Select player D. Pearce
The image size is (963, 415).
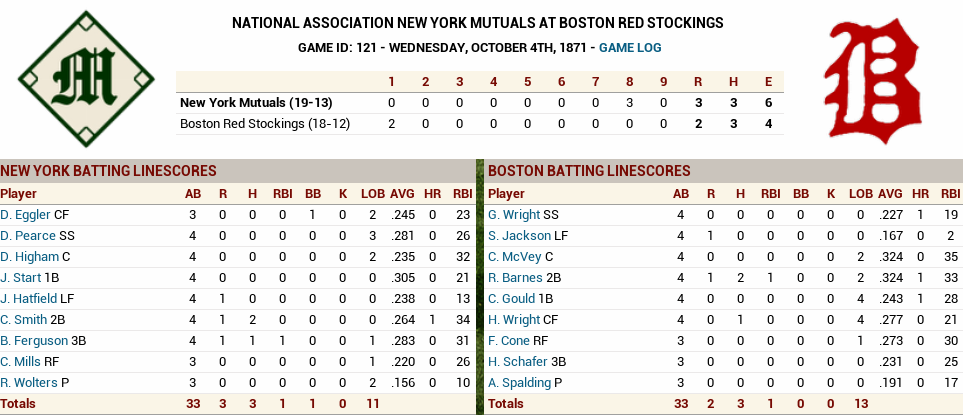(26, 235)
